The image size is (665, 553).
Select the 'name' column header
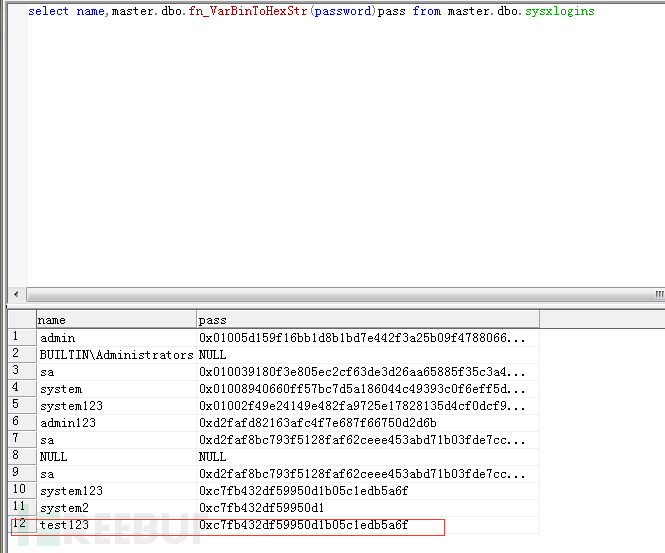[116, 320]
